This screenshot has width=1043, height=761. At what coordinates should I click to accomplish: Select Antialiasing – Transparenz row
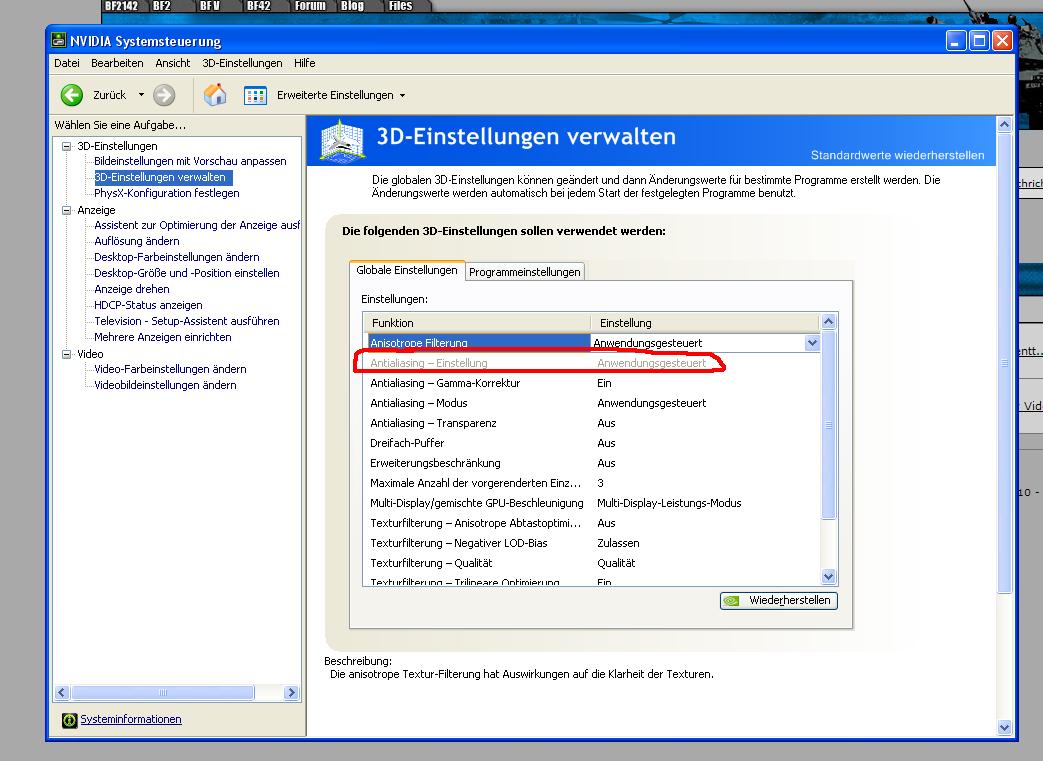point(593,423)
